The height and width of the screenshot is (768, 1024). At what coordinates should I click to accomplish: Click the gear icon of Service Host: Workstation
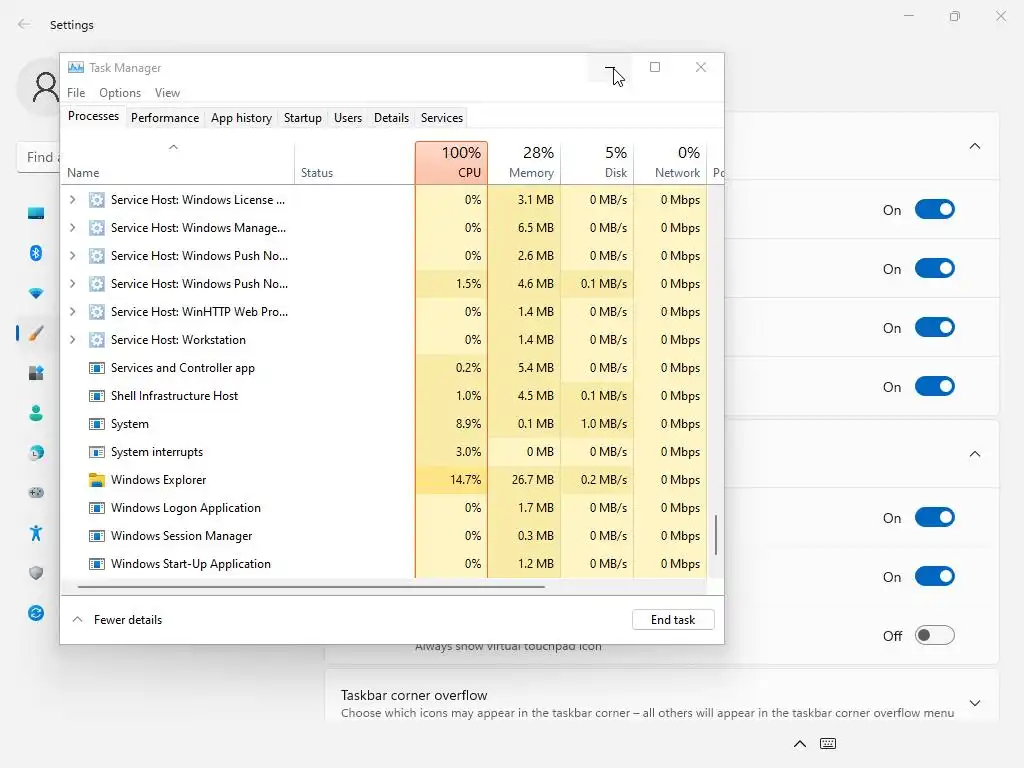coord(97,340)
